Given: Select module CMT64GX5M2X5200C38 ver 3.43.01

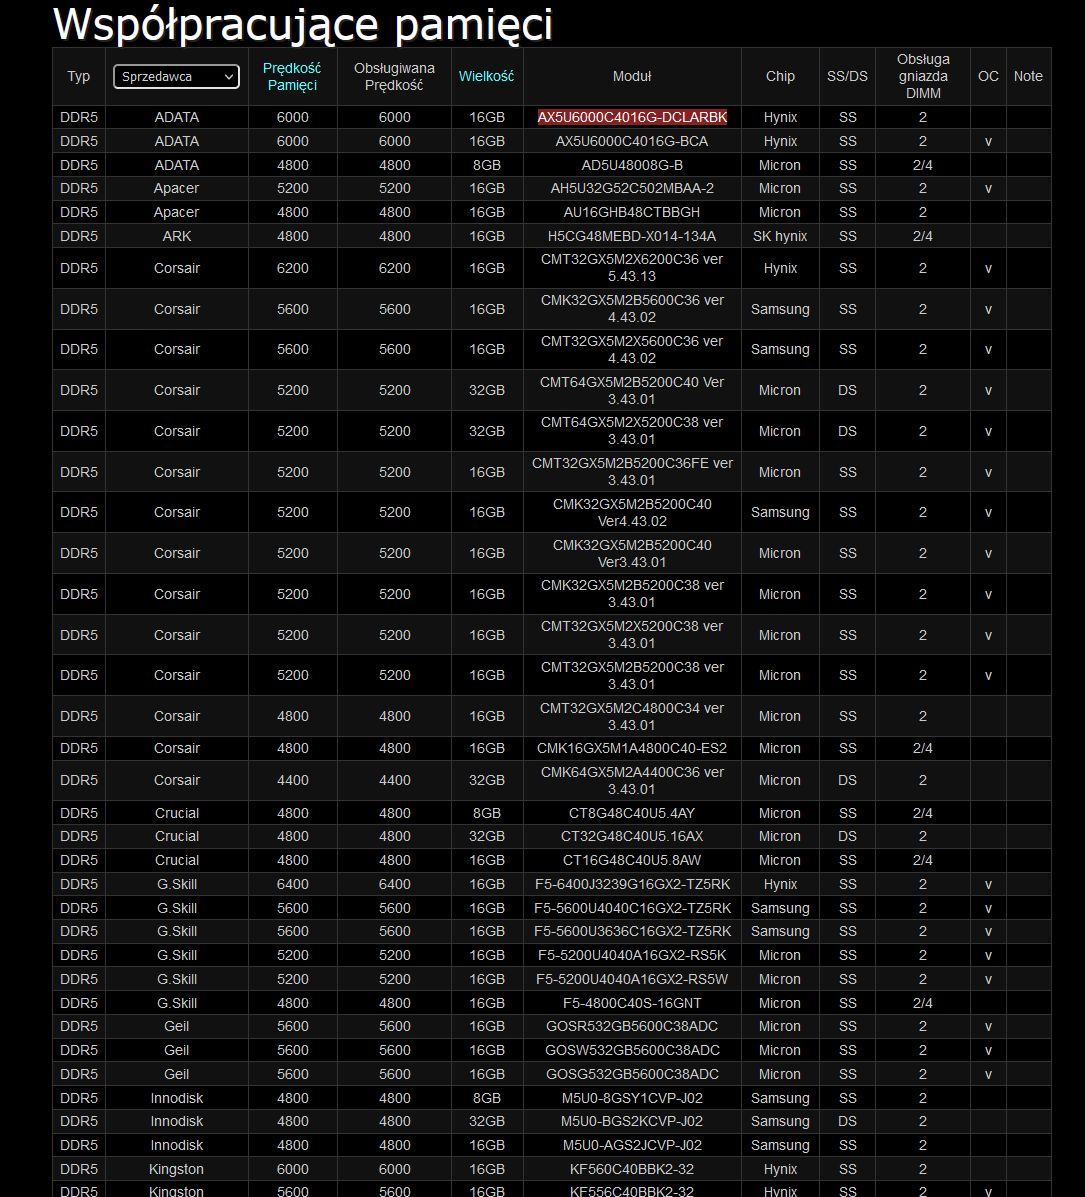Looking at the screenshot, I should (x=632, y=431).
